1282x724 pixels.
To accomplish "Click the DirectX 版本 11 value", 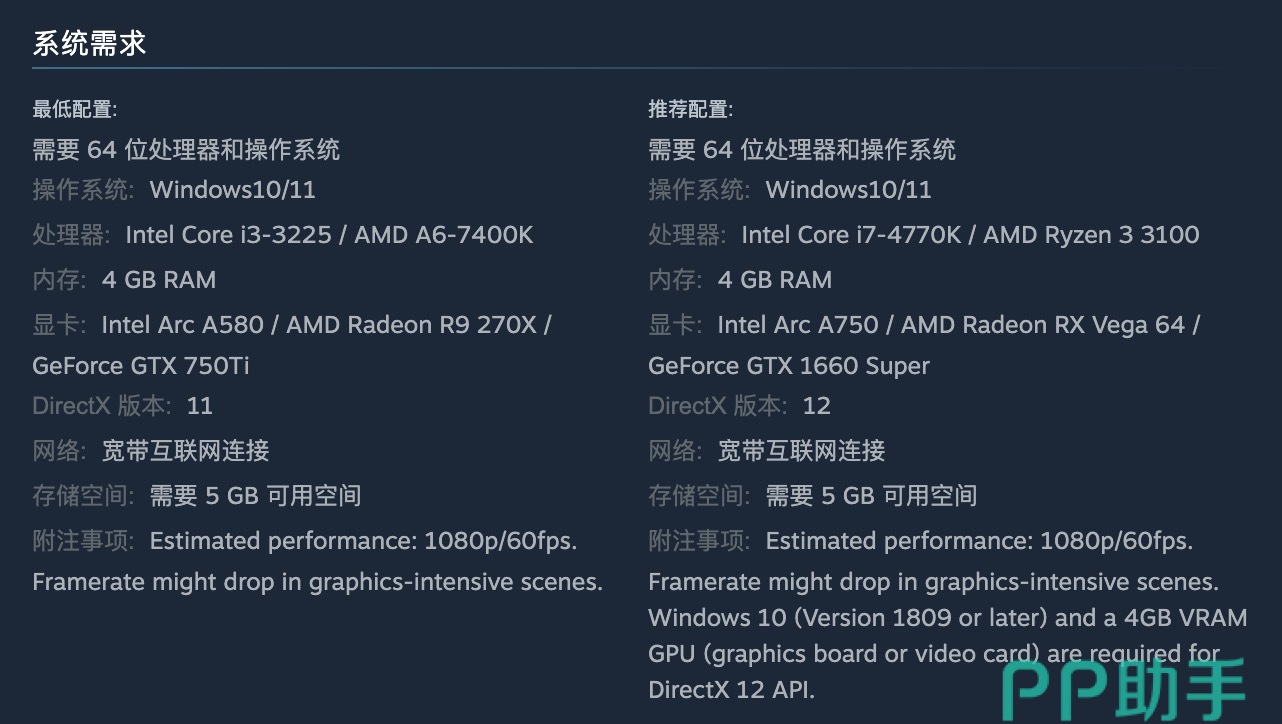I will pos(200,406).
